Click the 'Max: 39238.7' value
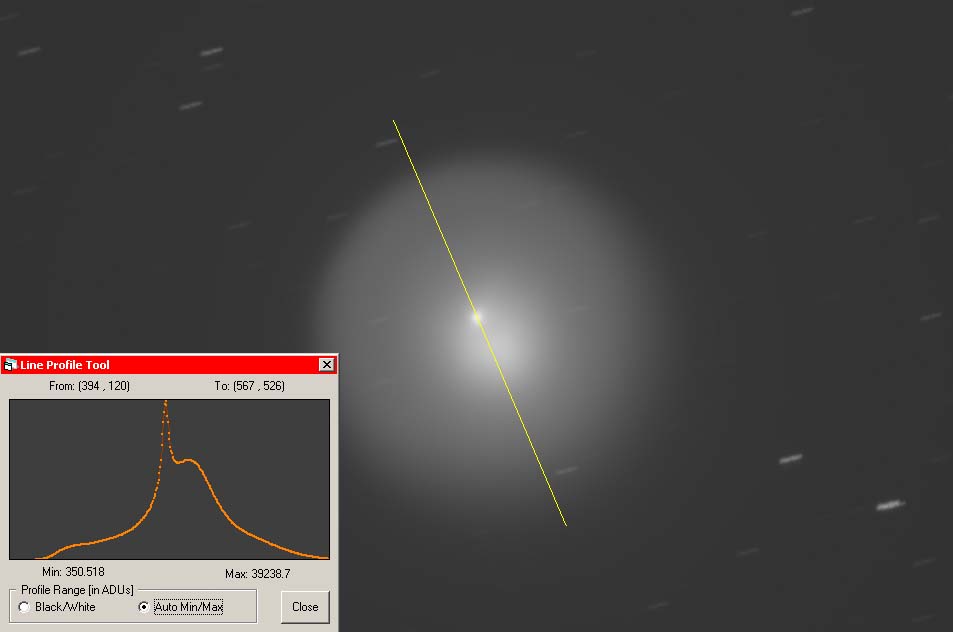The image size is (953, 632). click(258, 574)
